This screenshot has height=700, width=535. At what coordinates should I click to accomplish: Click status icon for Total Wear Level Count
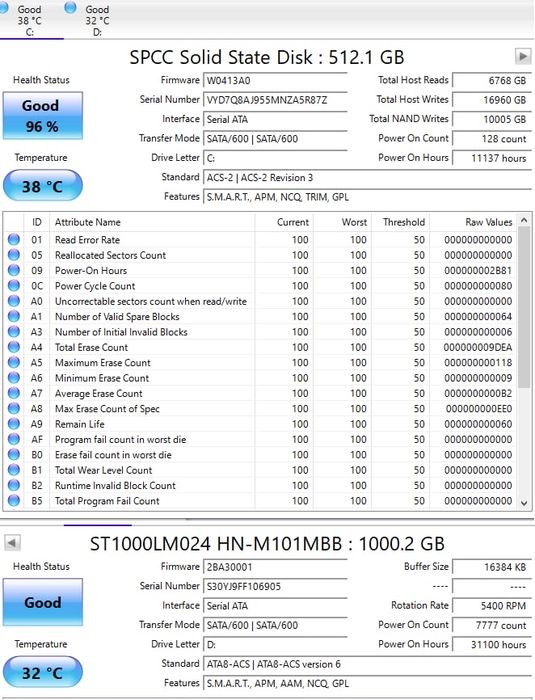[14, 470]
